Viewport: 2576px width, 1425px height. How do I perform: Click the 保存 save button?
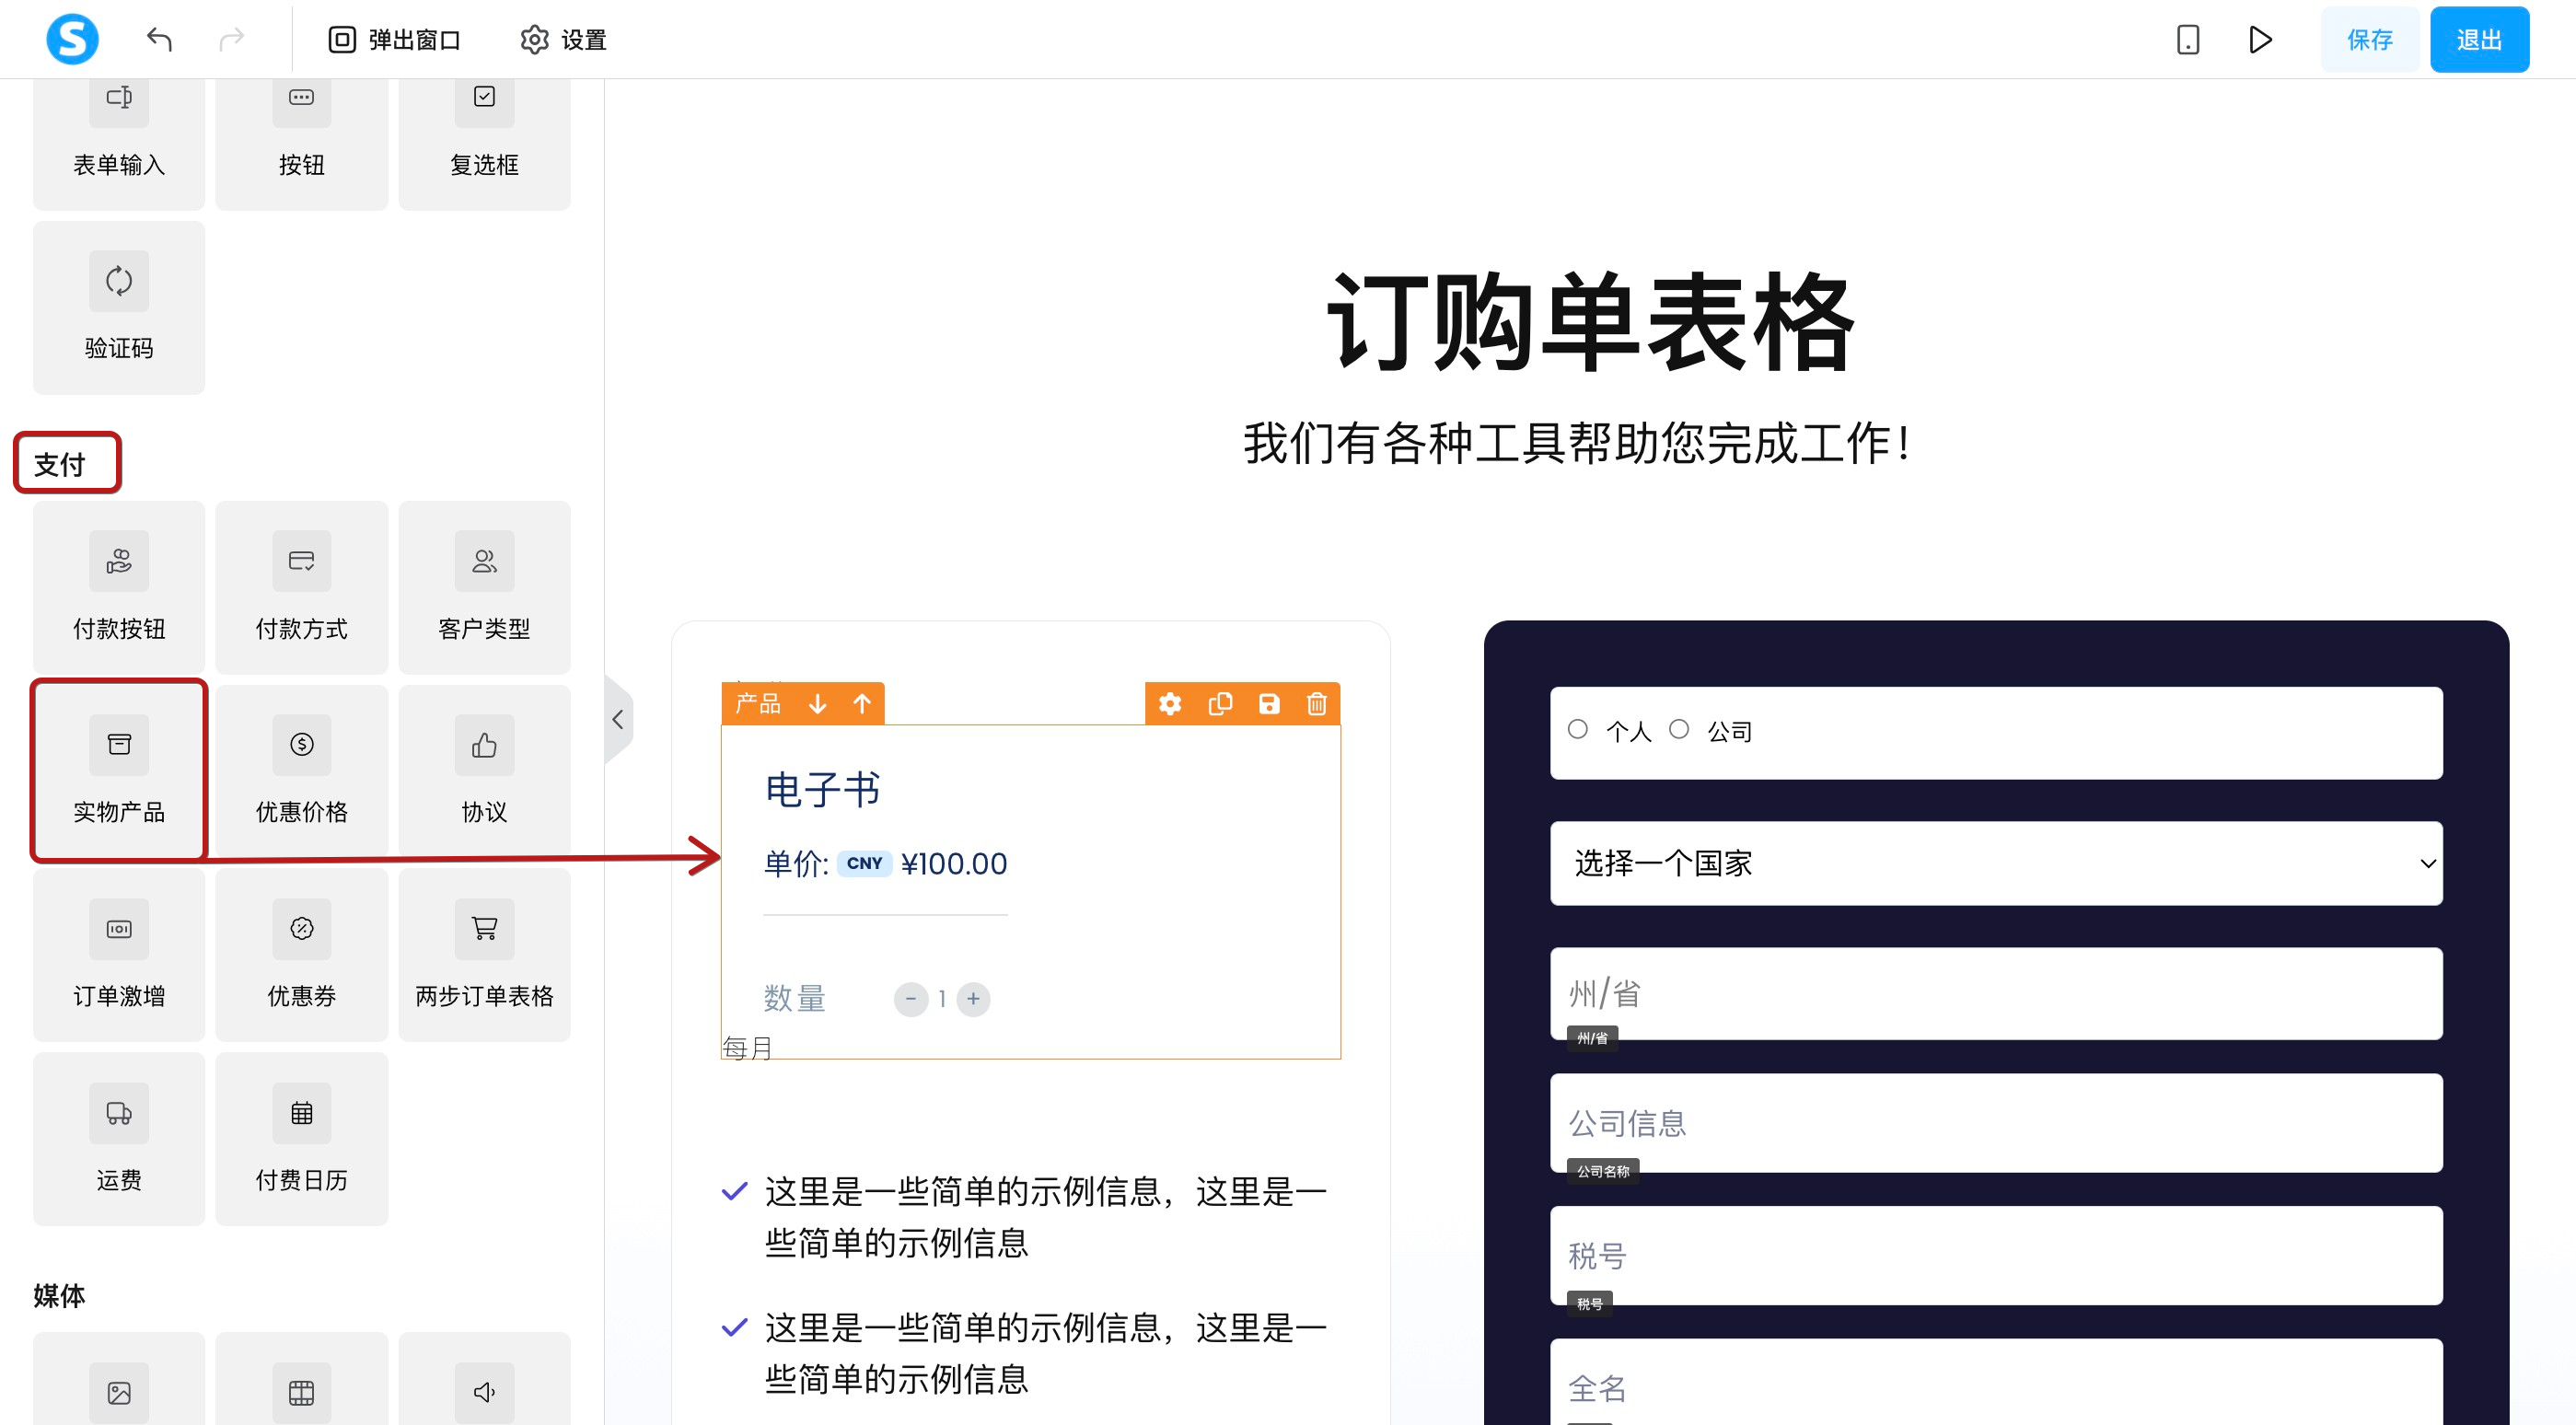tap(2369, 39)
